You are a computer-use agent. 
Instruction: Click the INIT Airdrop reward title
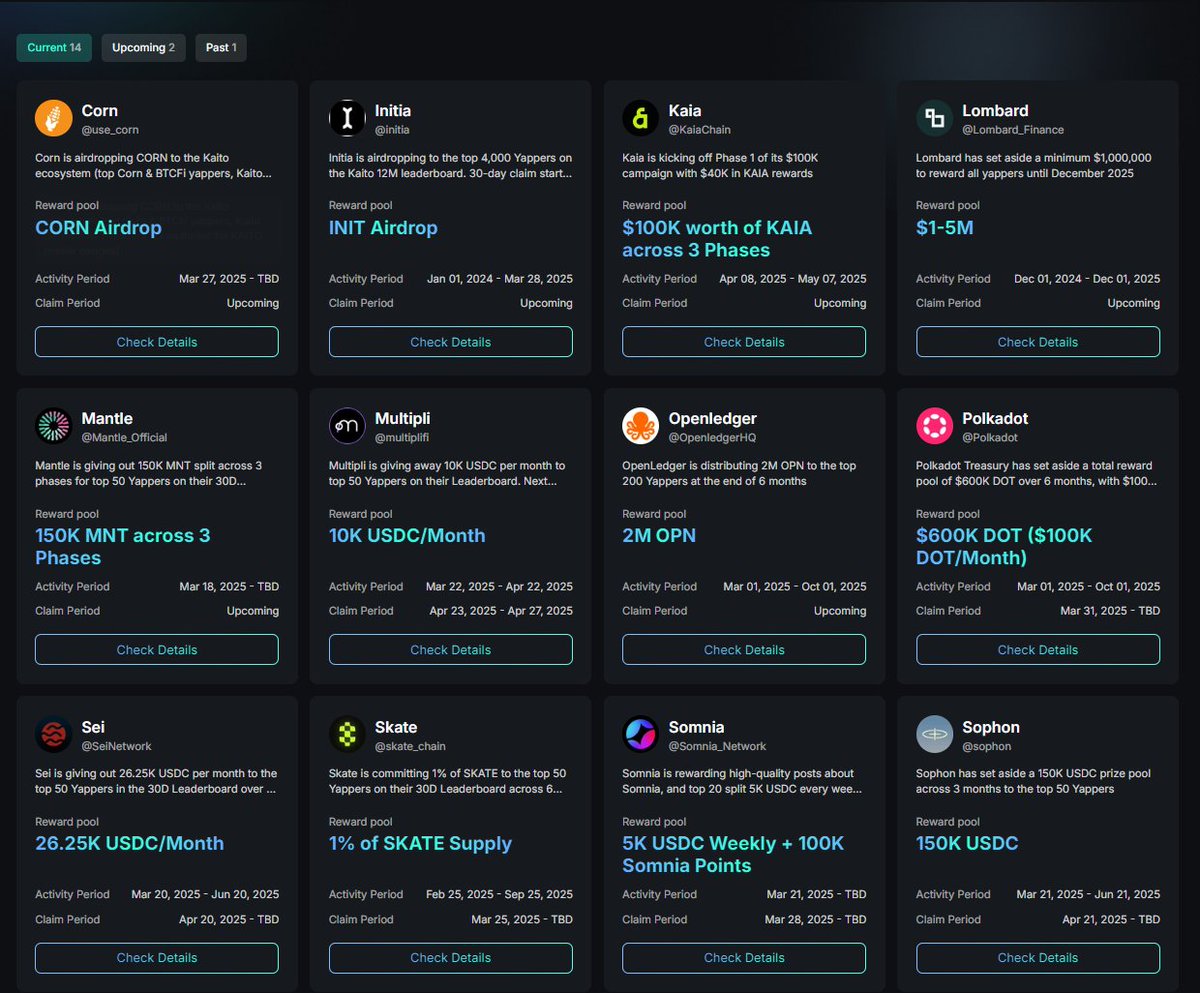pyautogui.click(x=383, y=228)
